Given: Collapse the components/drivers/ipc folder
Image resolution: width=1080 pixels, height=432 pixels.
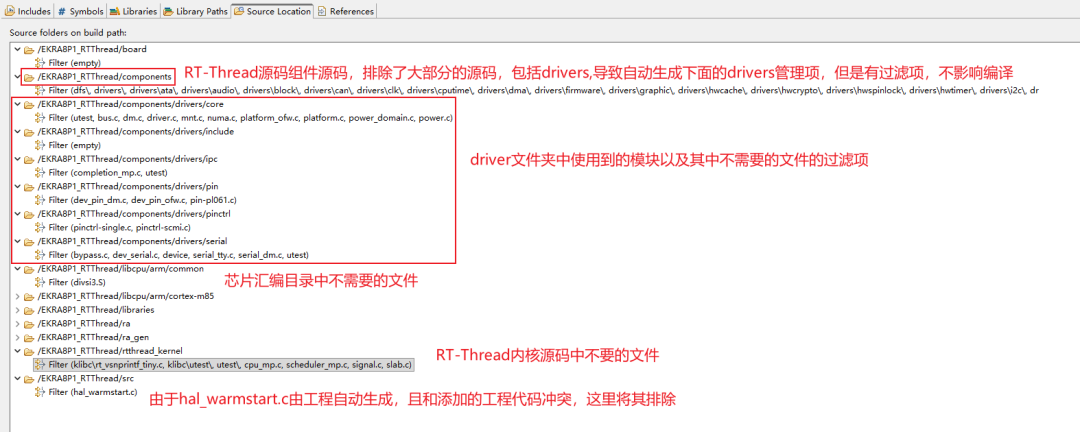Looking at the screenshot, I should (17, 158).
